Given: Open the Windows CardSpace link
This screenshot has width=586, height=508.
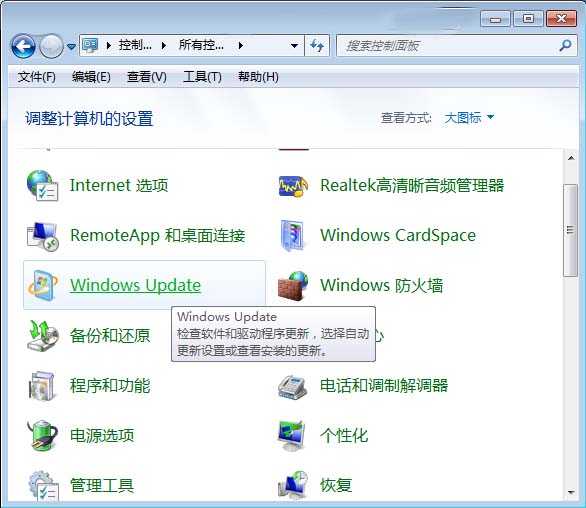Looking at the screenshot, I should 398,235.
